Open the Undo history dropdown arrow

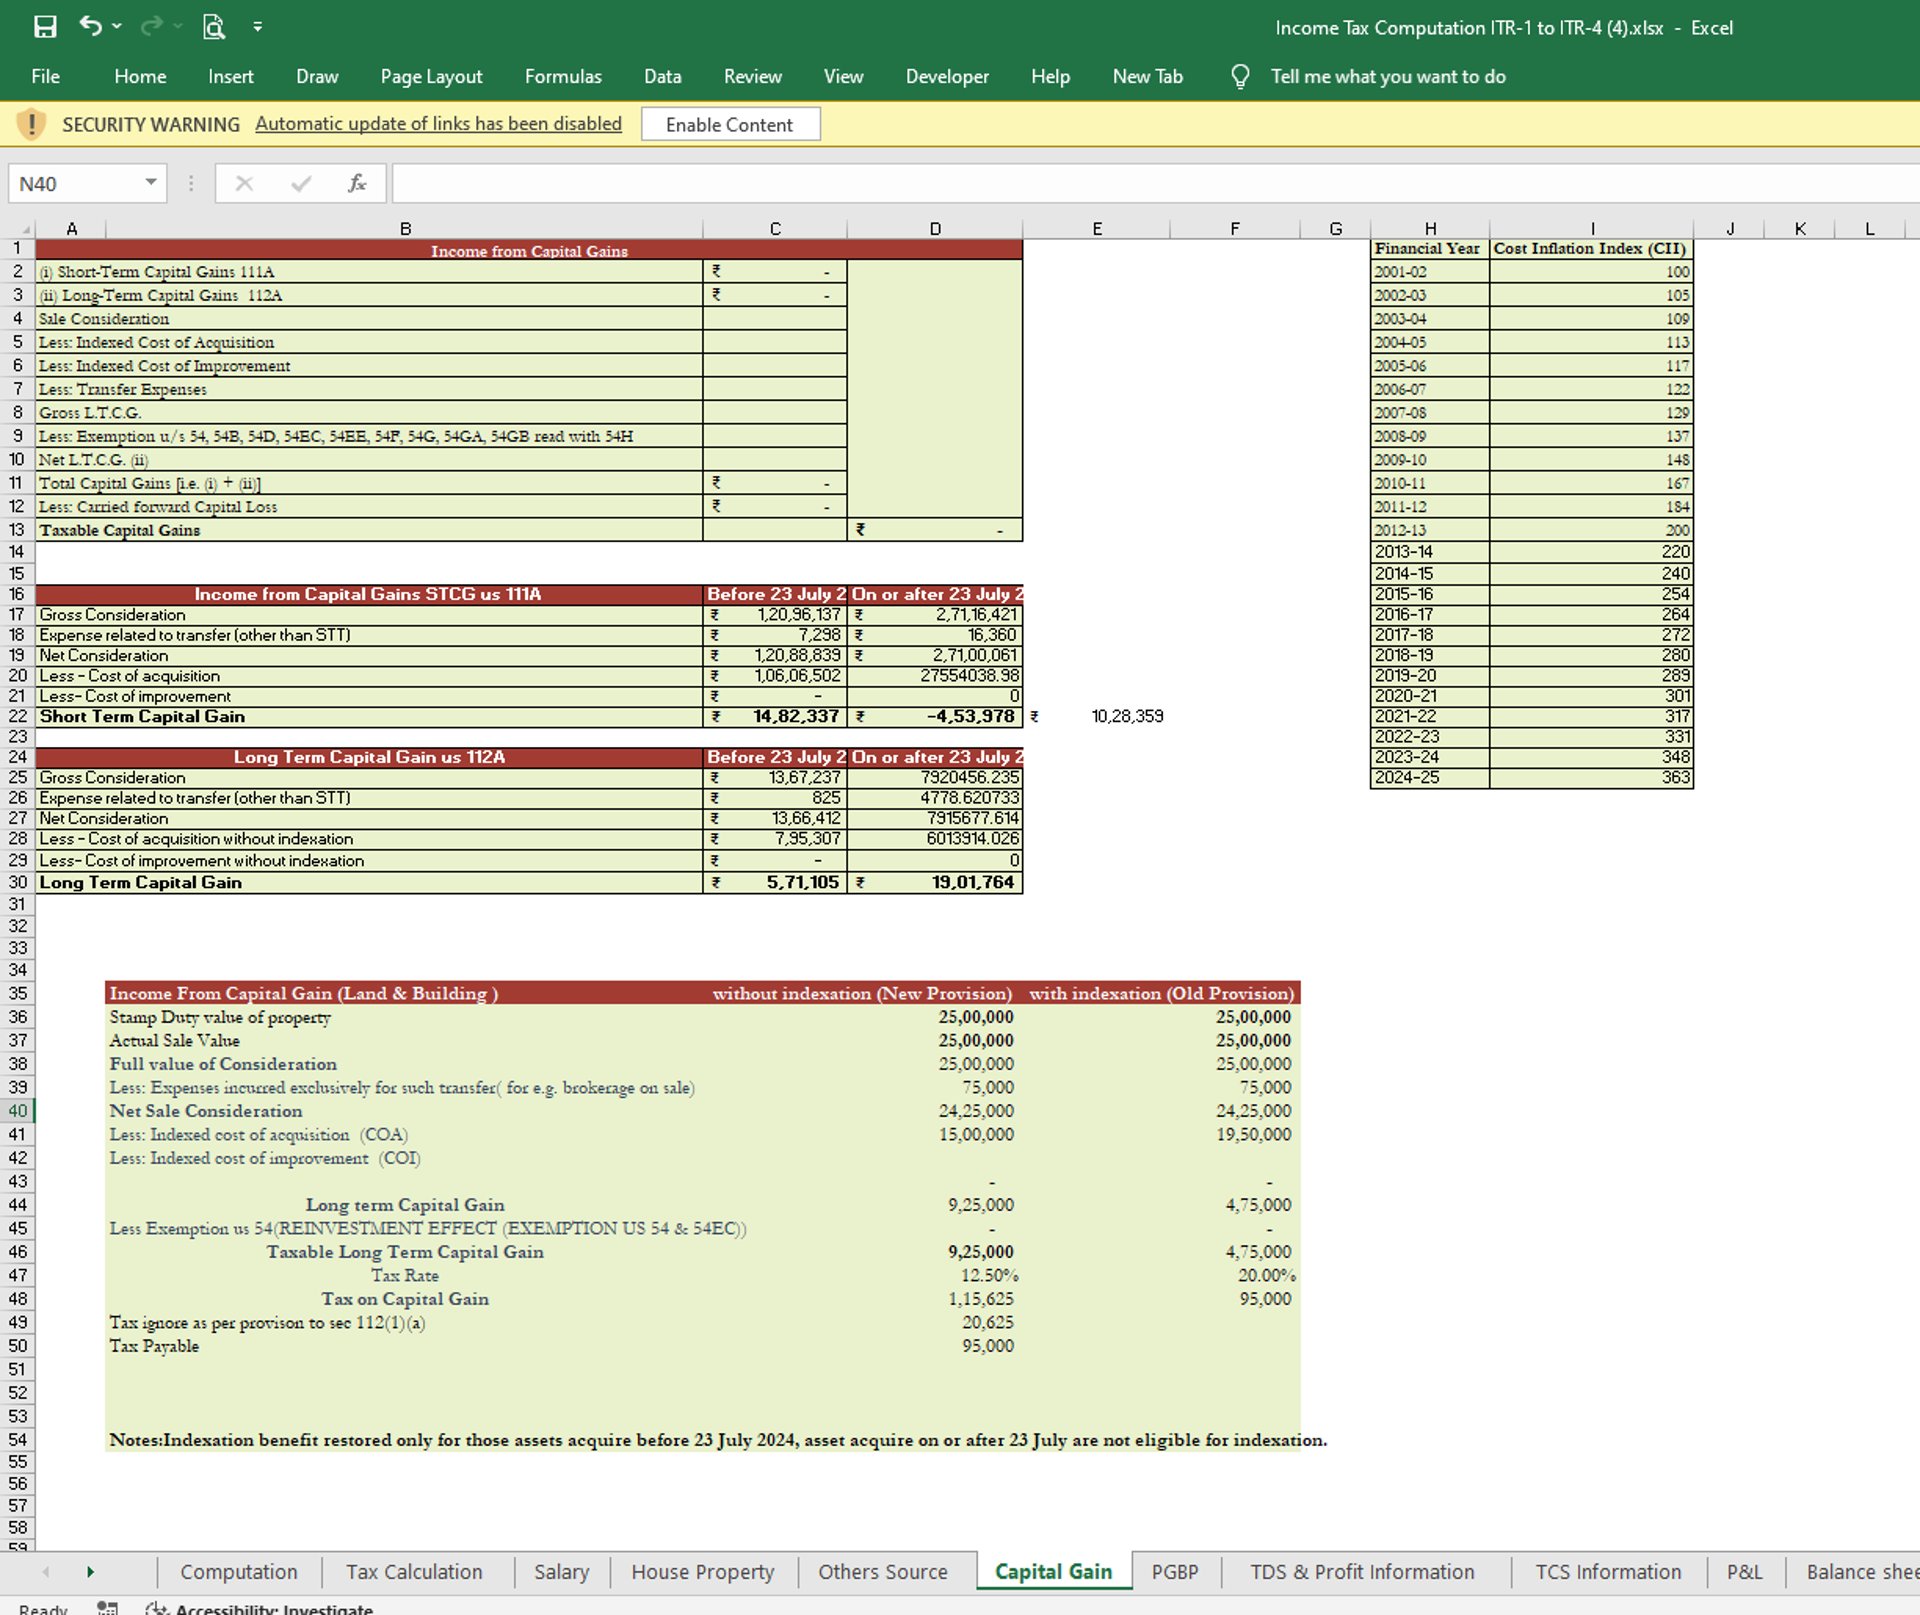point(118,27)
